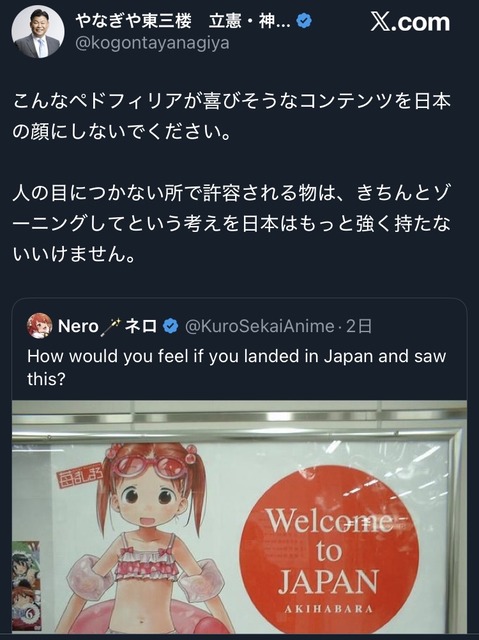Click the Nero ネロ display name

pyautogui.click(x=108, y=326)
